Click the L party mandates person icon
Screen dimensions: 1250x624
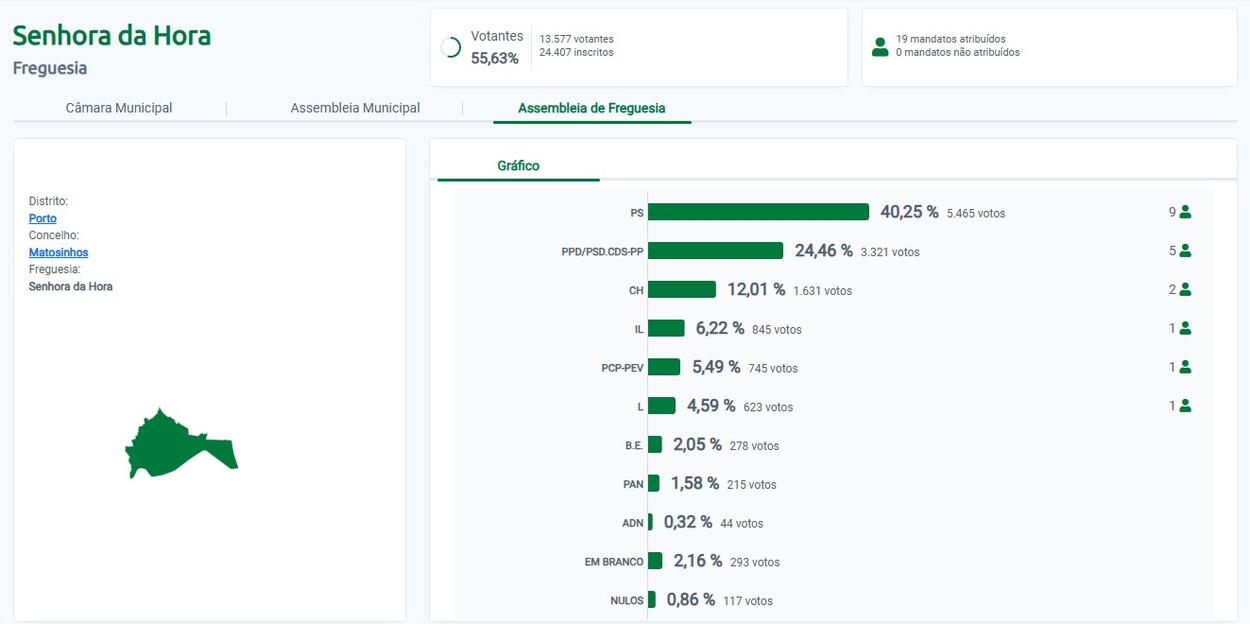click(1185, 406)
